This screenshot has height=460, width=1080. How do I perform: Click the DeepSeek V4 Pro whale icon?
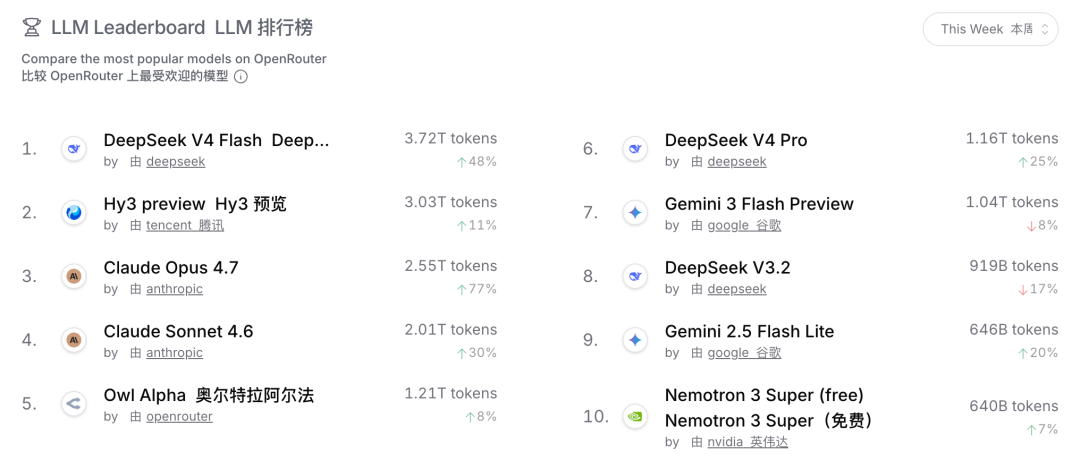tap(634, 149)
